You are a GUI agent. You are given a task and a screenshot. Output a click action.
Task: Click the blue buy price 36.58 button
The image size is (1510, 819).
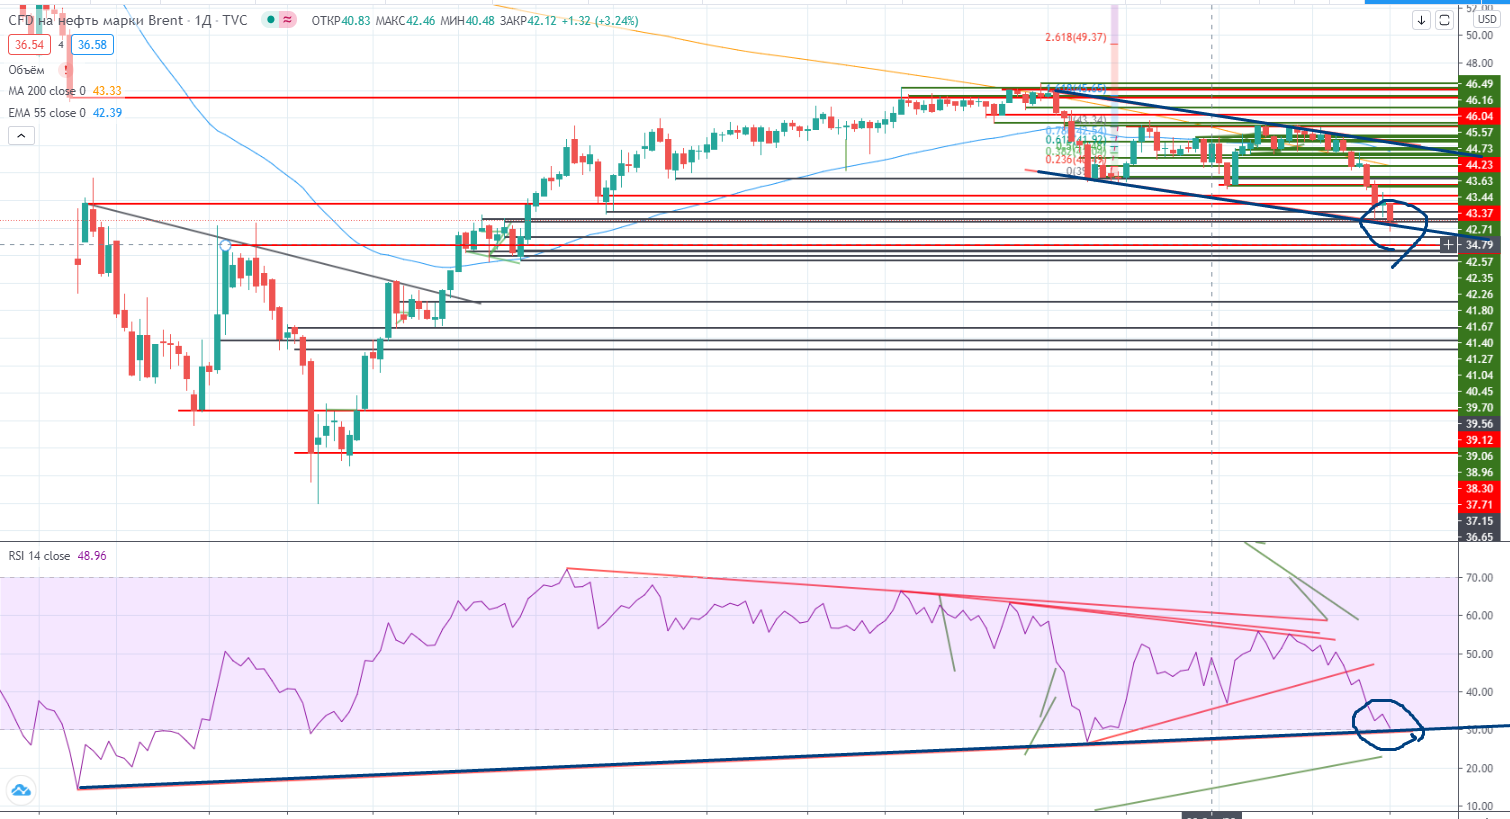92,45
